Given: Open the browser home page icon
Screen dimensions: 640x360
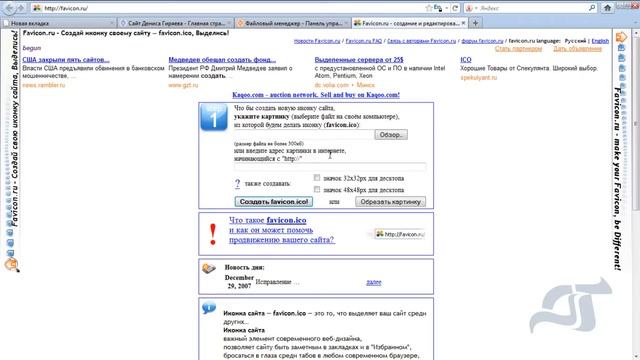Looking at the screenshot, I should pos(607,8).
